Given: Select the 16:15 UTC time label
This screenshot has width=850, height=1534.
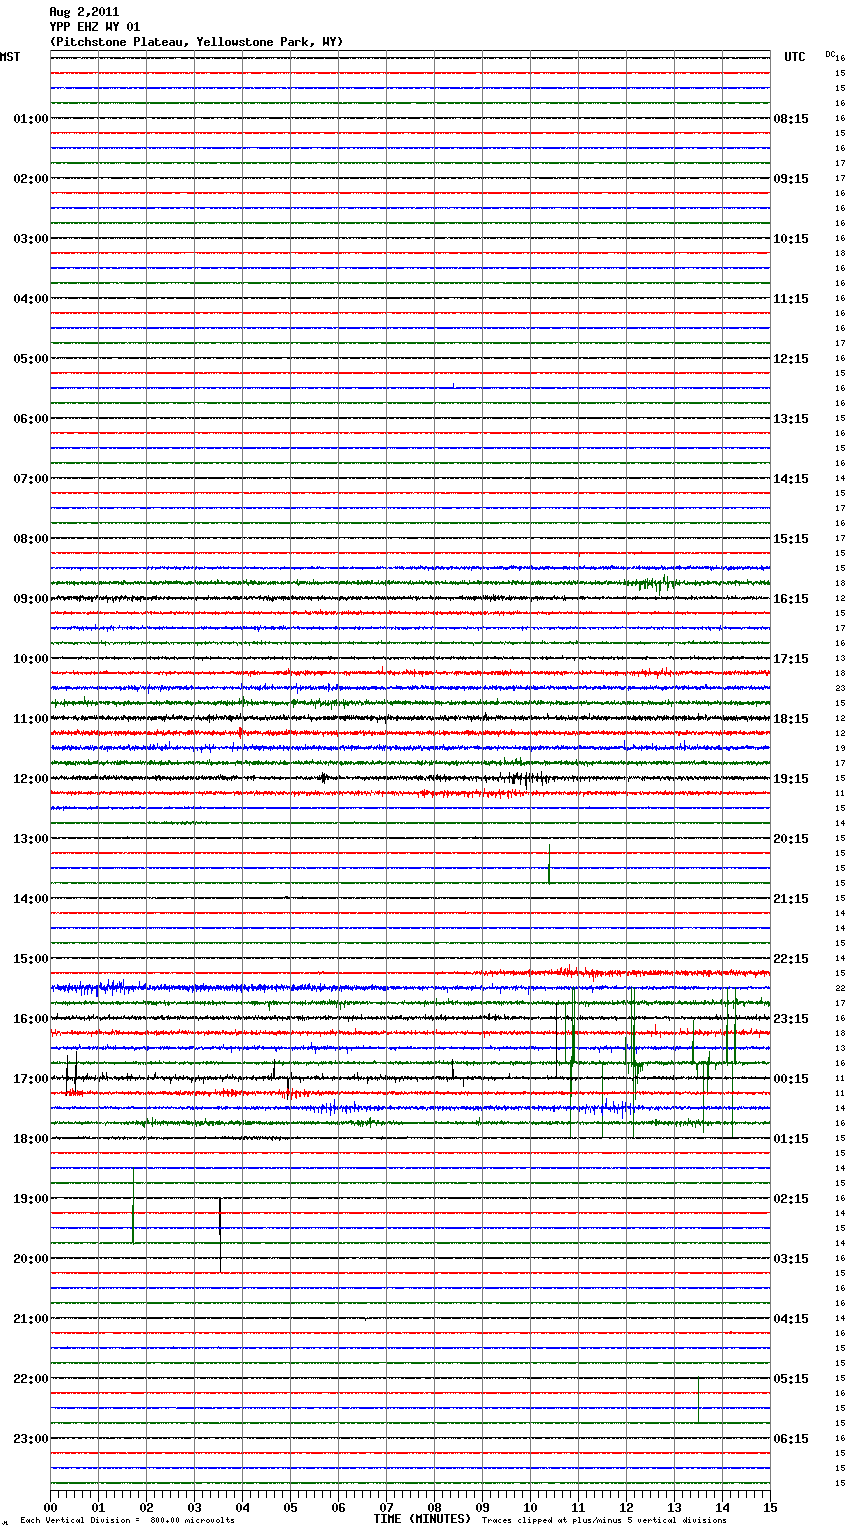Looking at the screenshot, I should pyautogui.click(x=791, y=599).
